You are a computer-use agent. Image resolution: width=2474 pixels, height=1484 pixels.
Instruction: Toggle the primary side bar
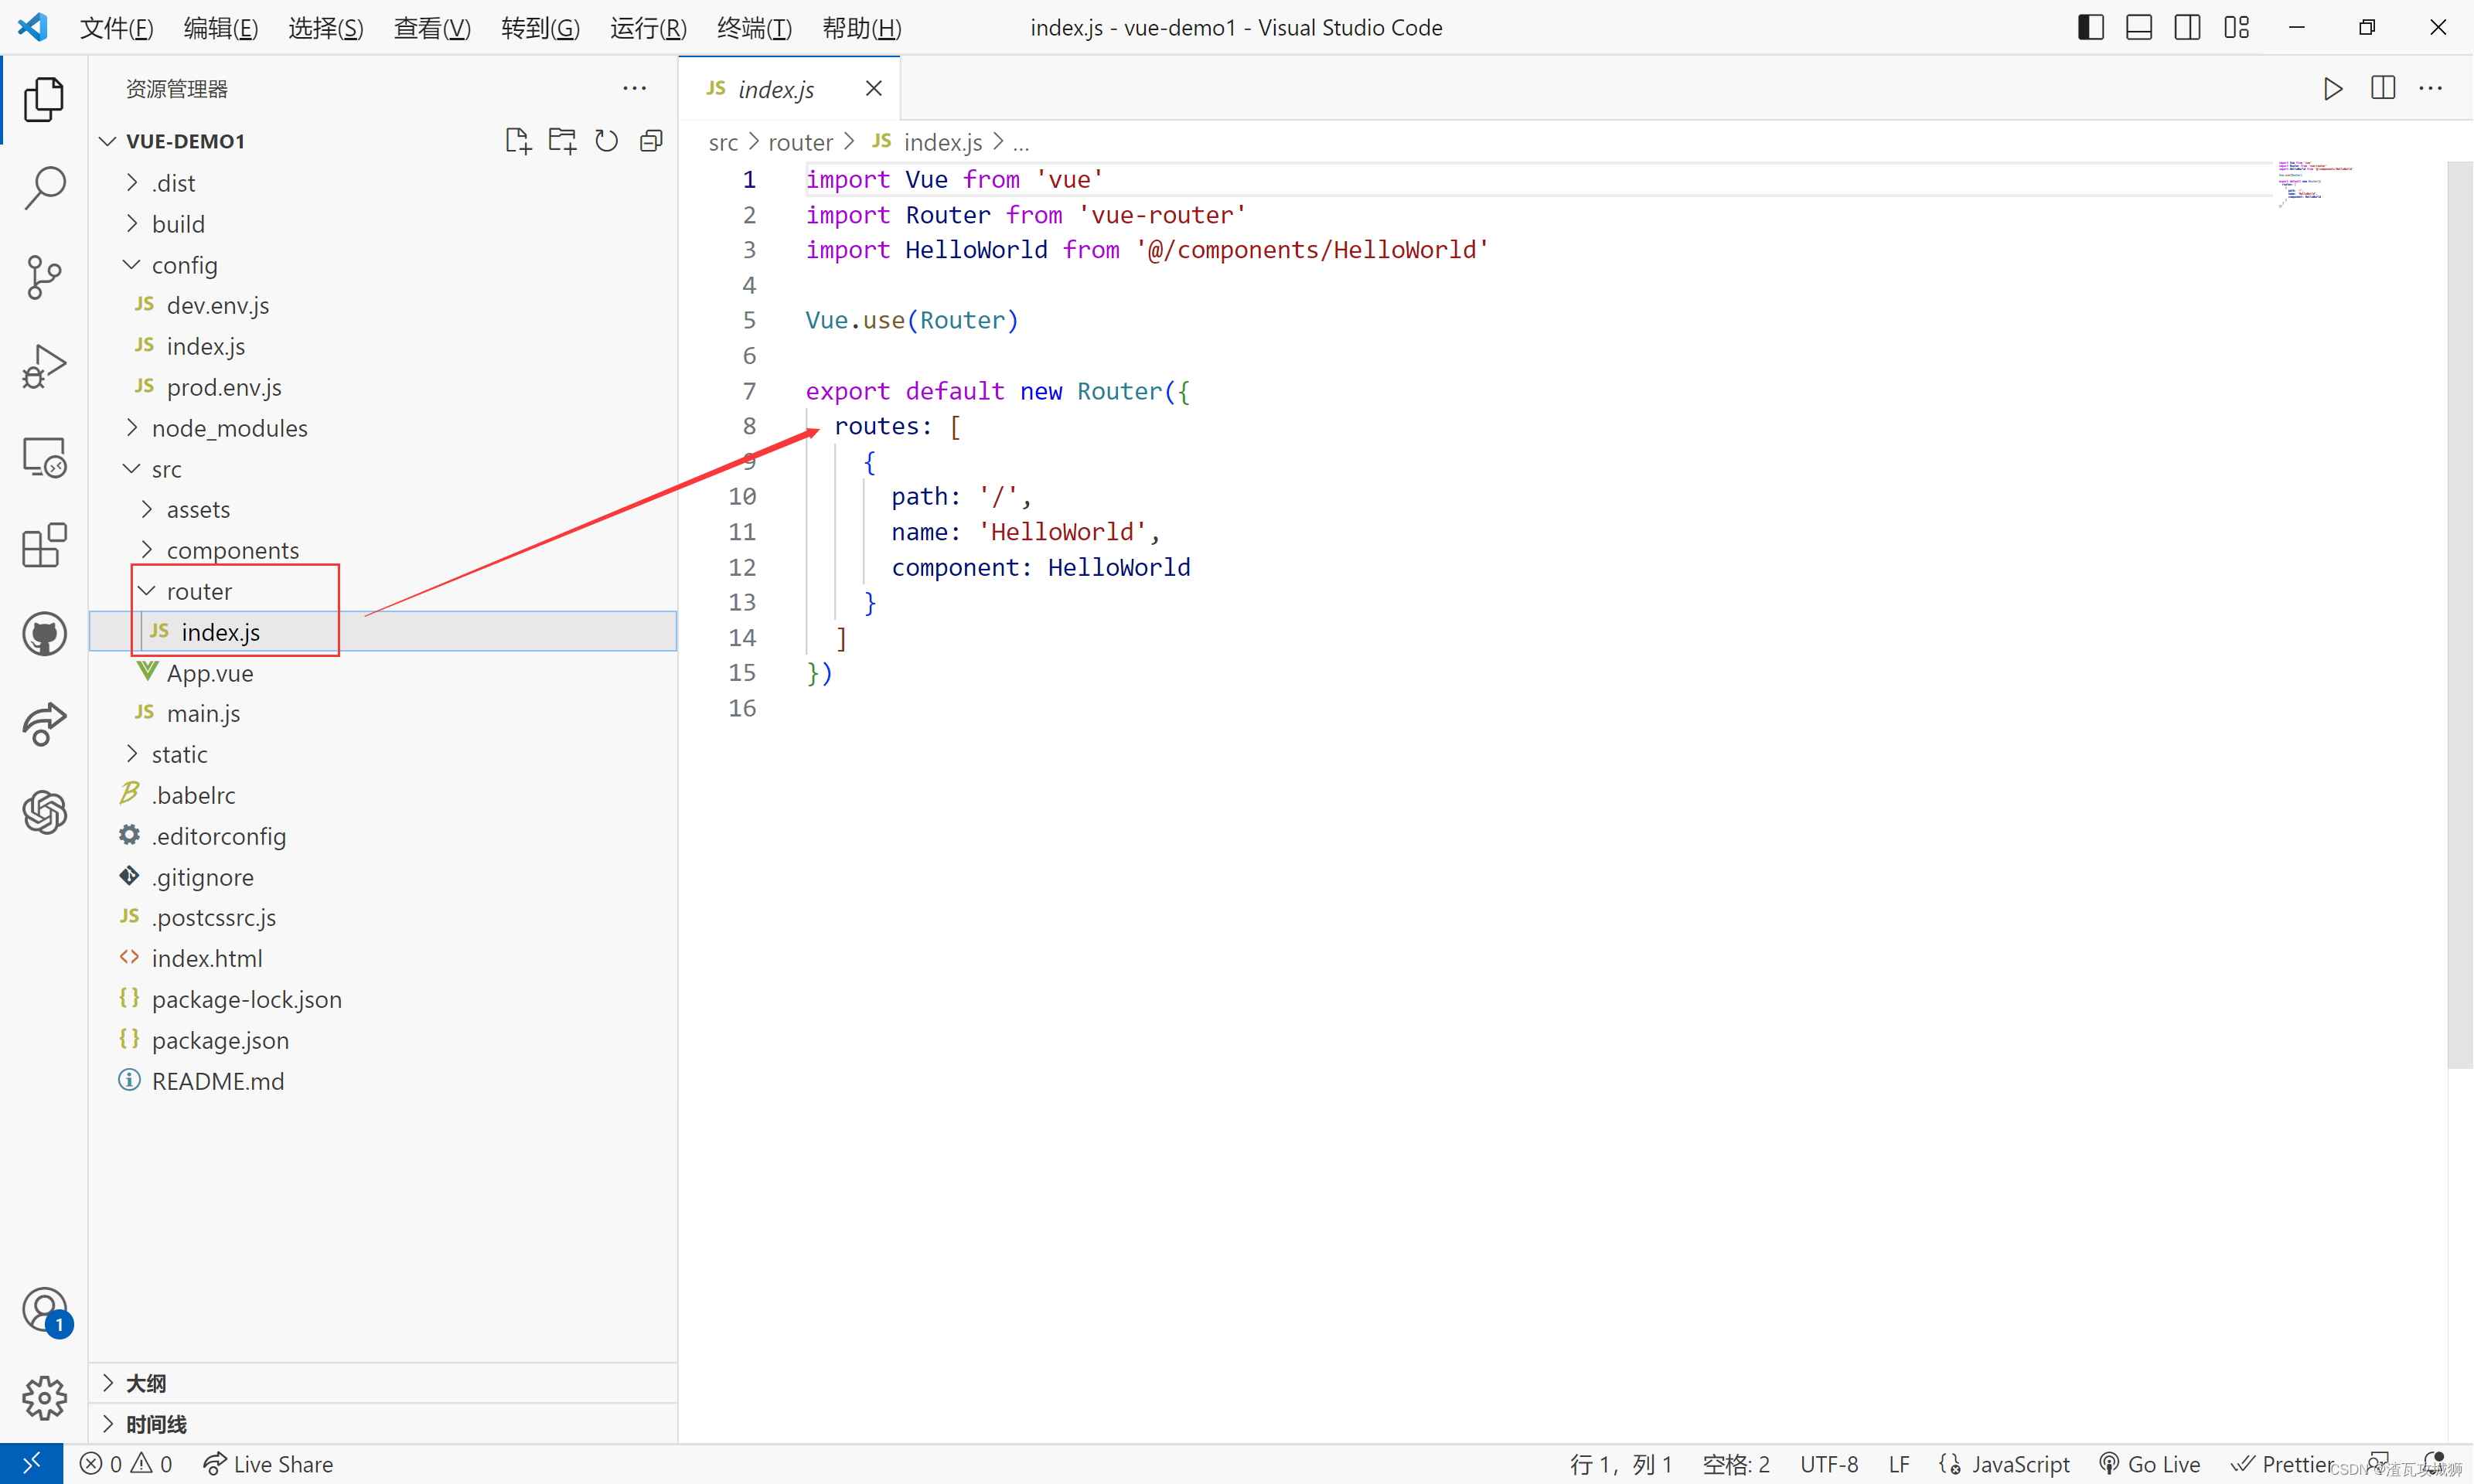click(x=2090, y=27)
